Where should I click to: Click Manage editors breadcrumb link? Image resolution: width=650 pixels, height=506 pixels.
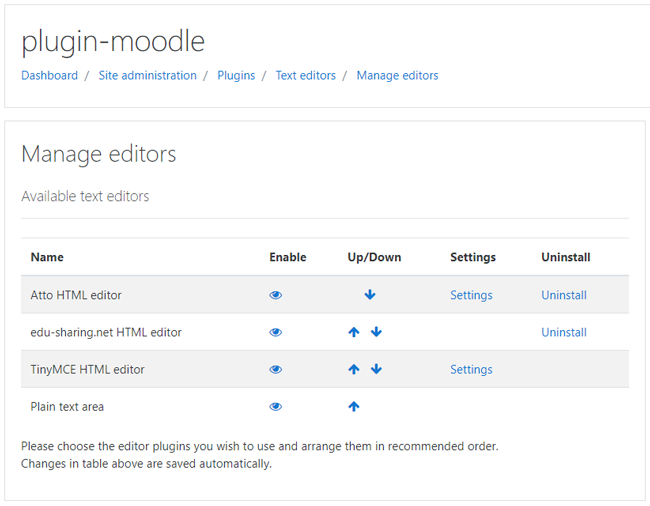(397, 75)
